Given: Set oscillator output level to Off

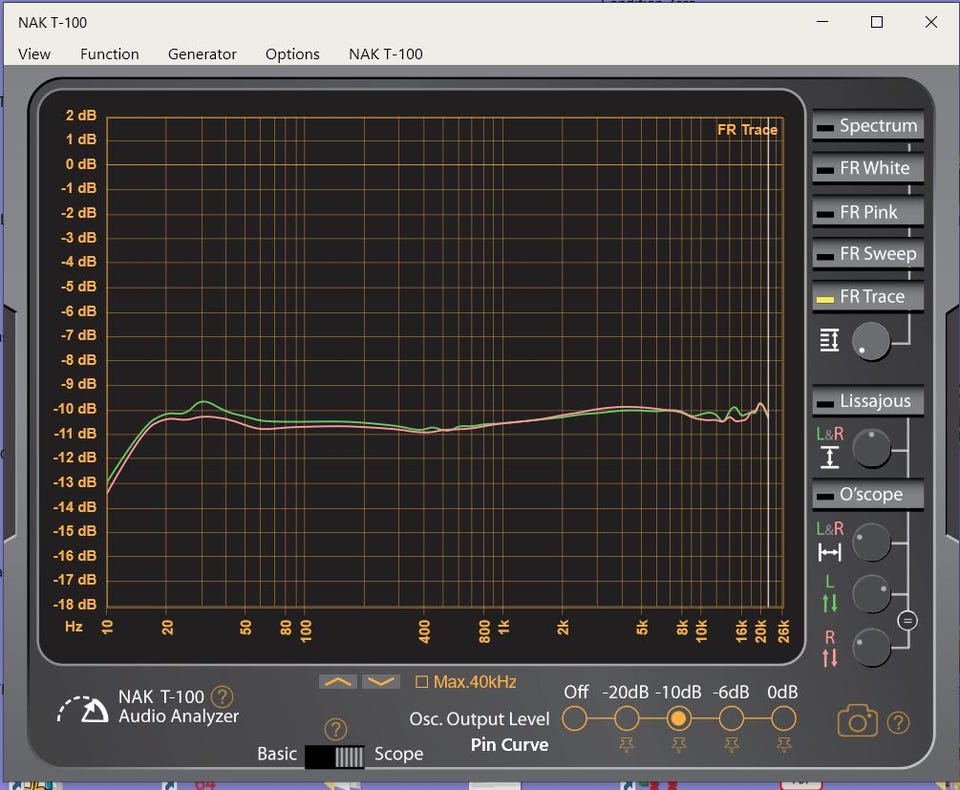Looking at the screenshot, I should point(575,718).
